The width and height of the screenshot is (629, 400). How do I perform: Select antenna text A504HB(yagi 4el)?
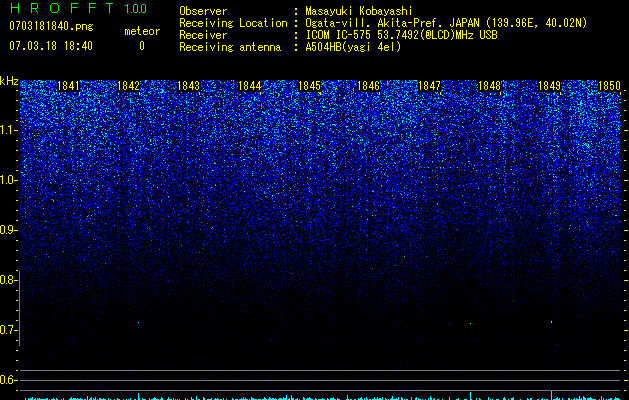pos(353,47)
